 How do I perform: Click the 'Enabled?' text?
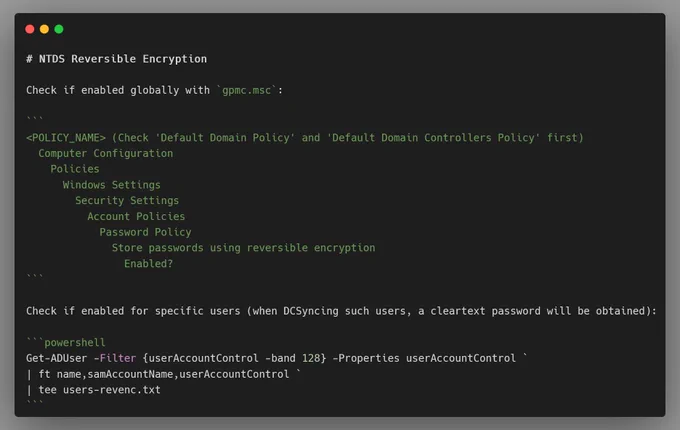[x=148, y=264]
